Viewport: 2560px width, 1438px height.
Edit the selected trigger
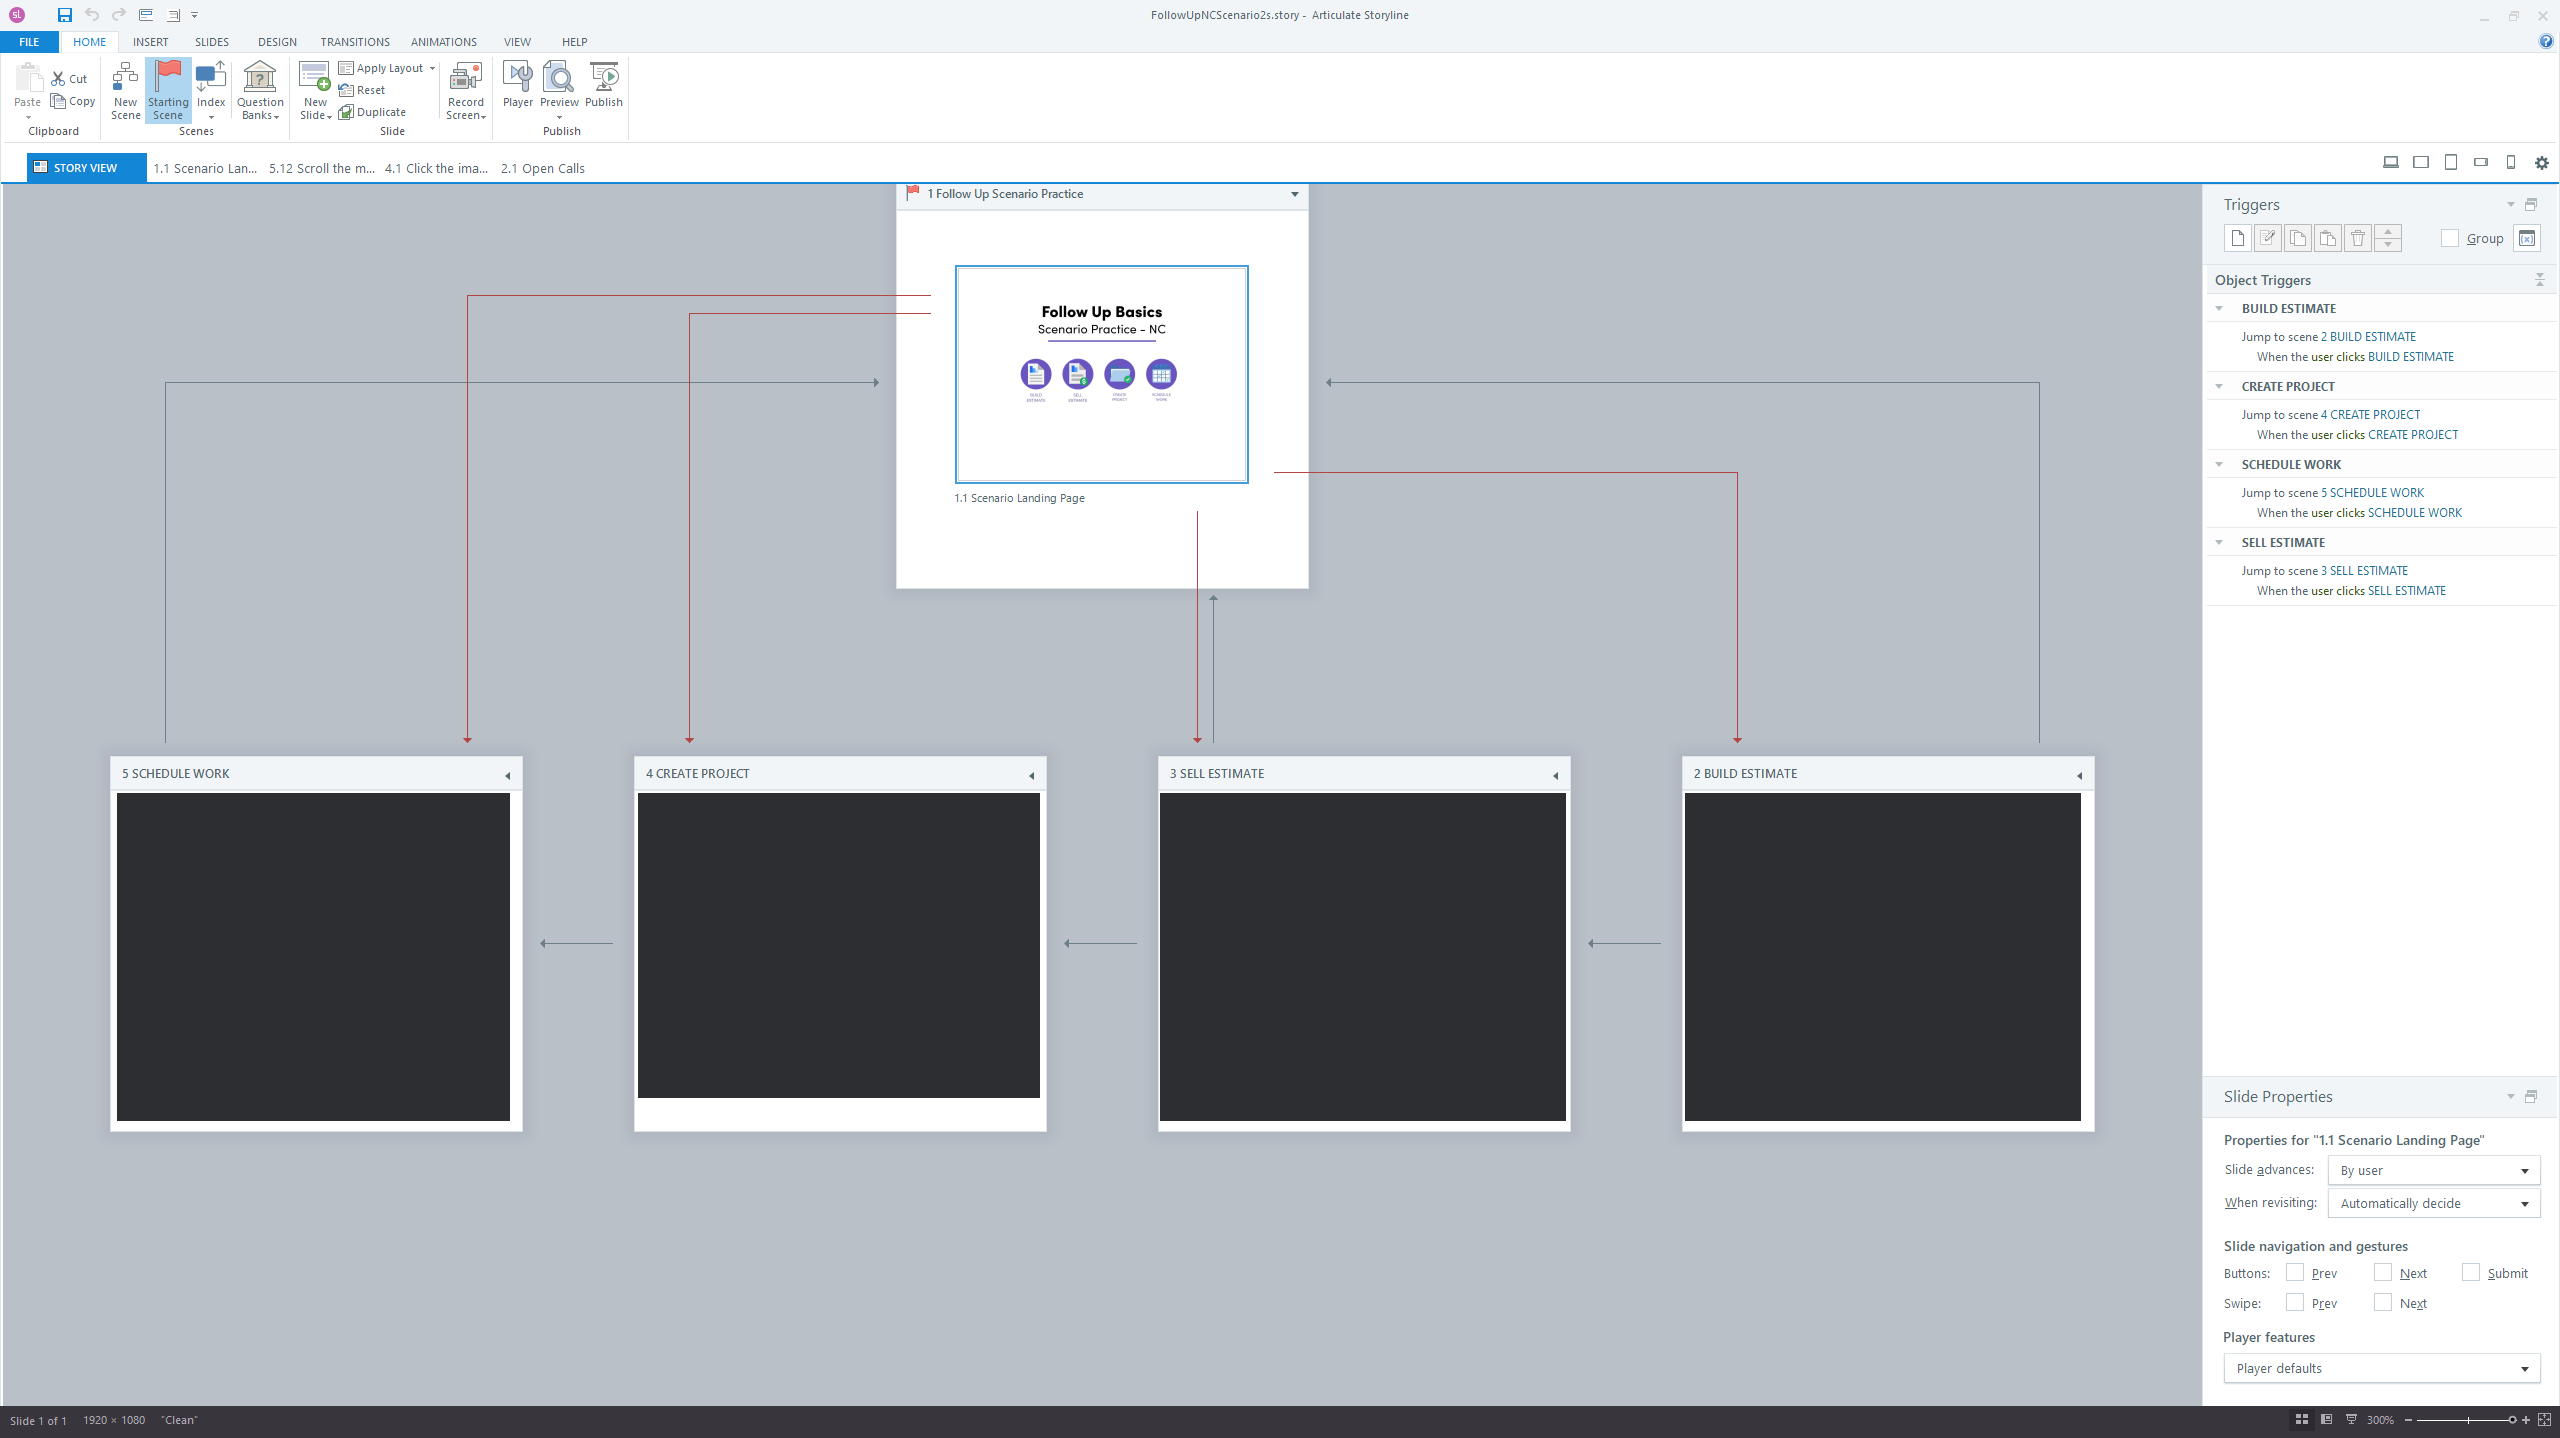click(x=2268, y=238)
